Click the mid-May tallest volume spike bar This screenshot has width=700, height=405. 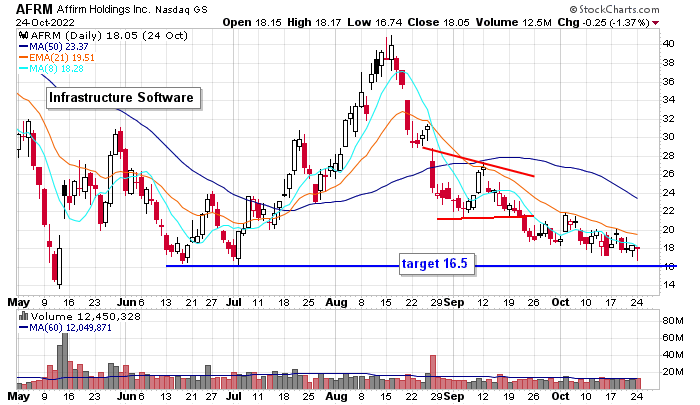pyautogui.click(x=65, y=361)
